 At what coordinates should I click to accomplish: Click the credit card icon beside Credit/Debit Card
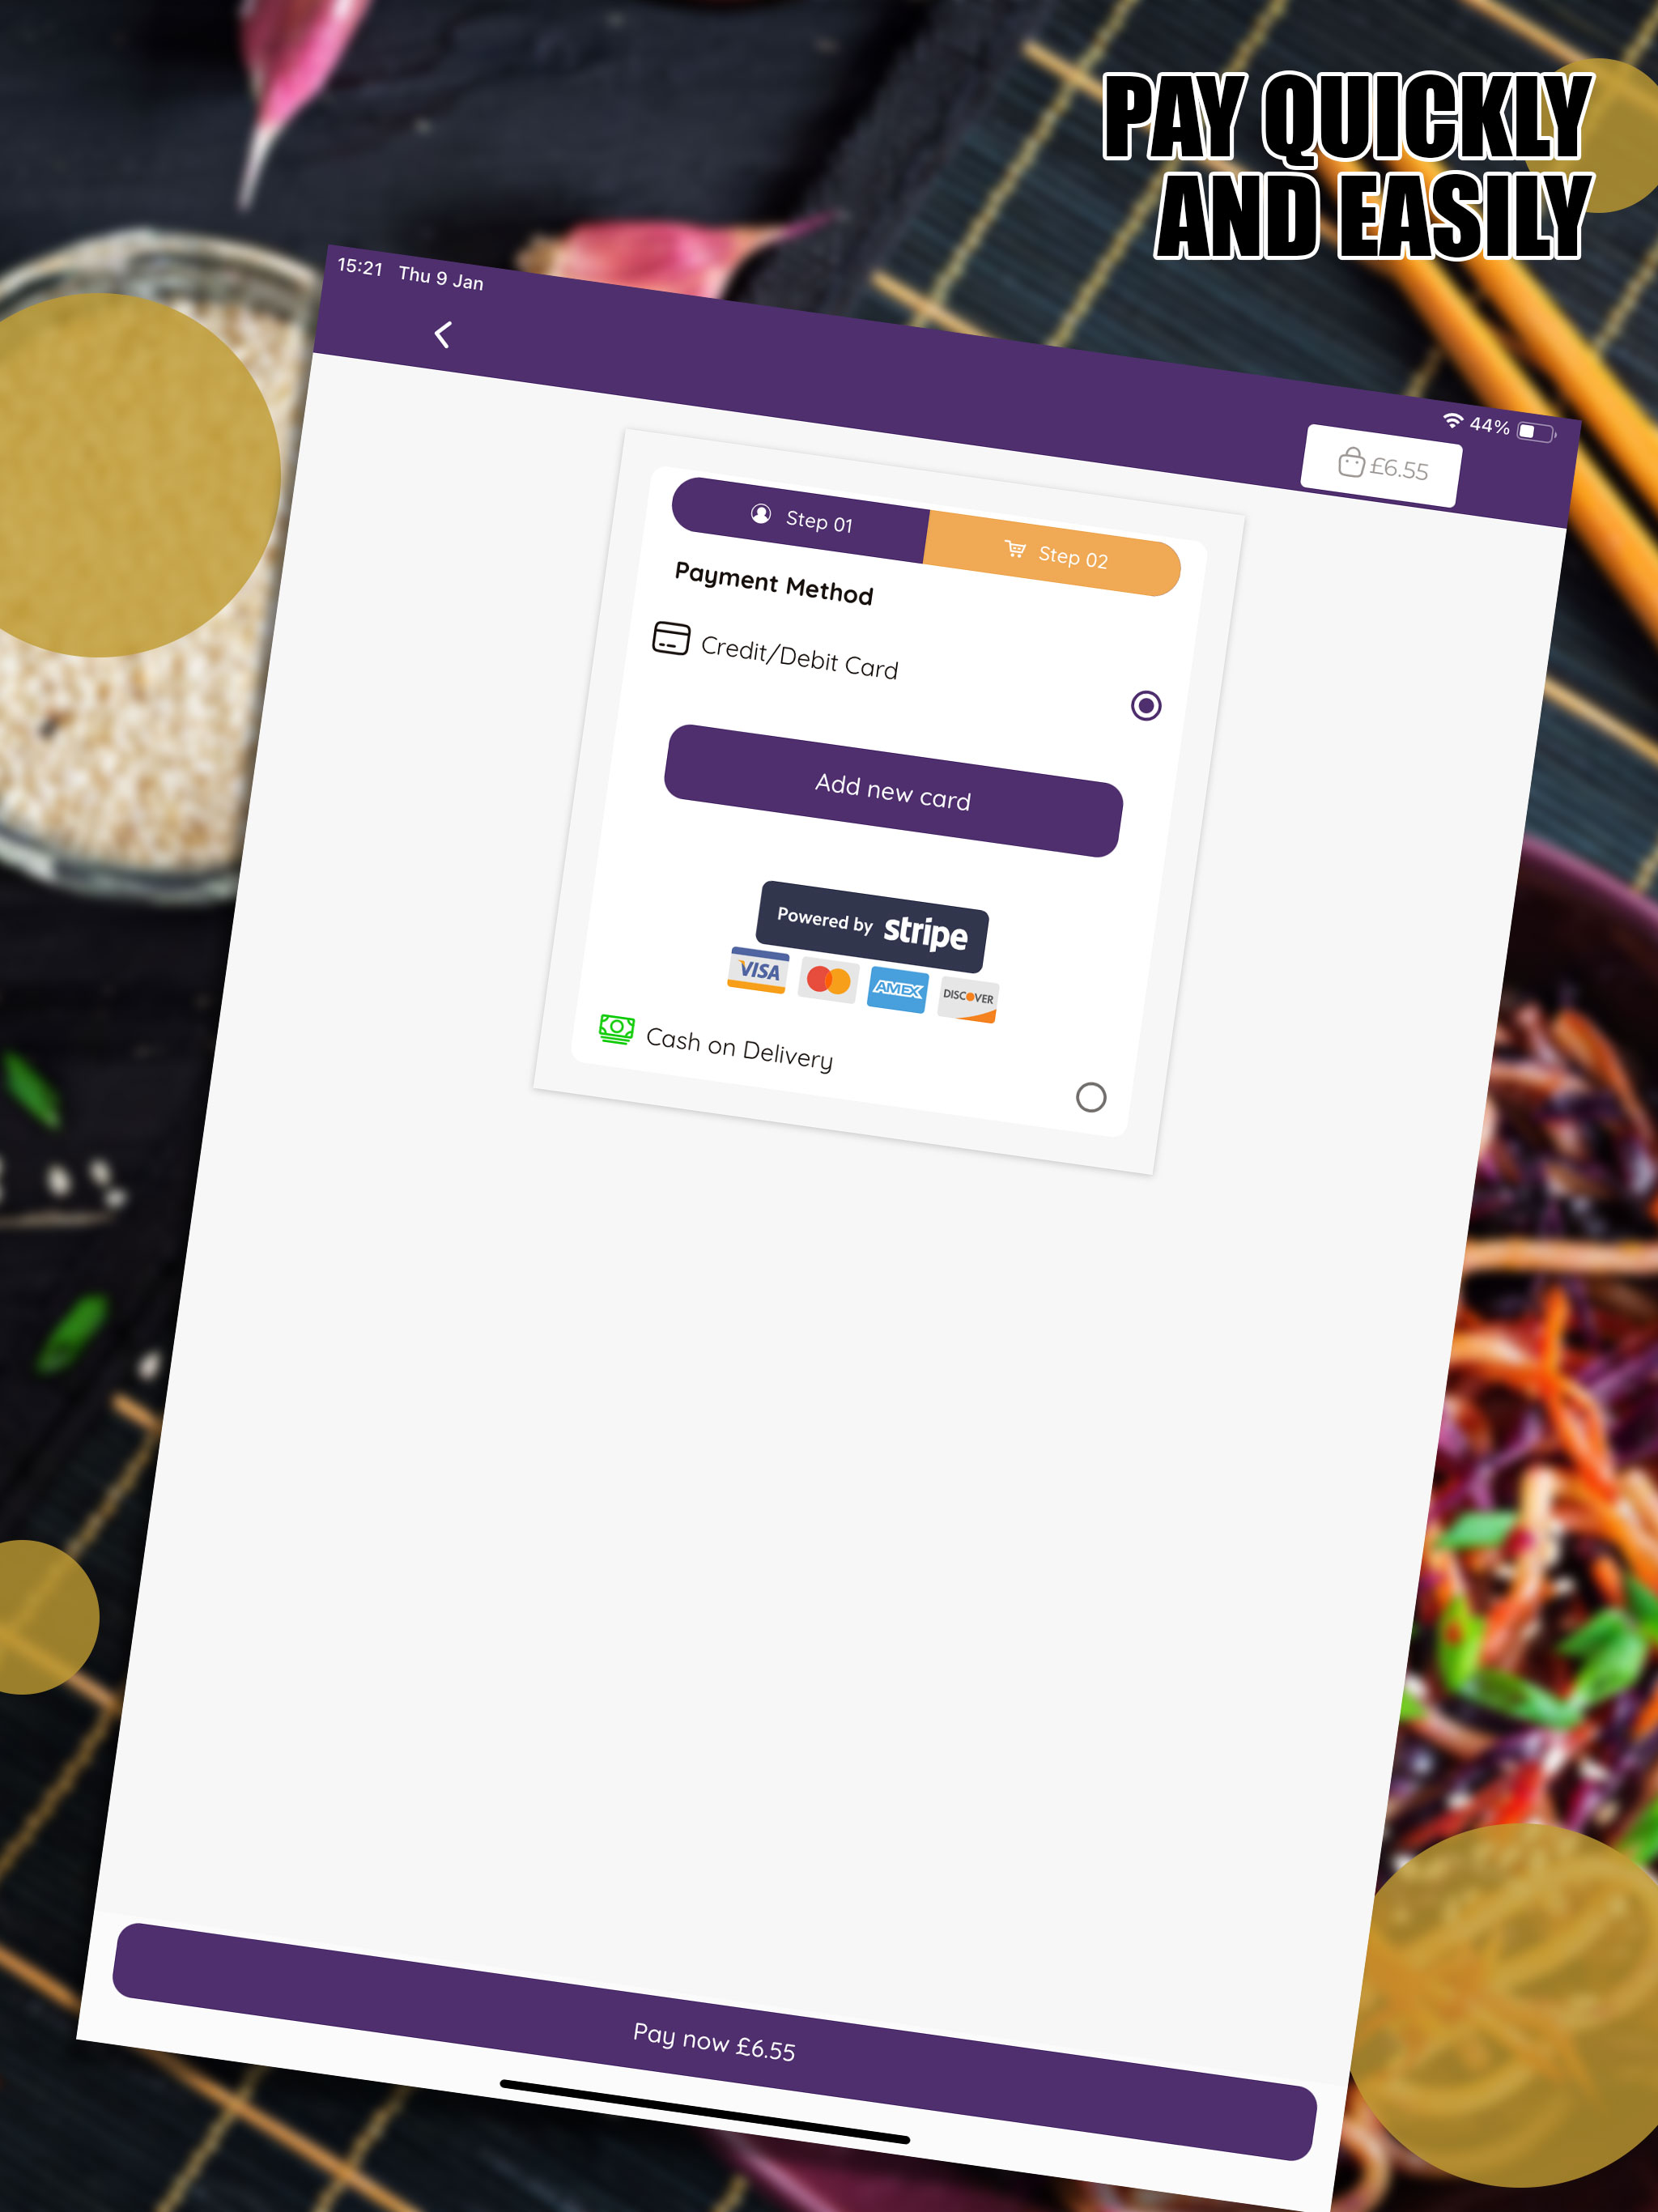tap(671, 638)
